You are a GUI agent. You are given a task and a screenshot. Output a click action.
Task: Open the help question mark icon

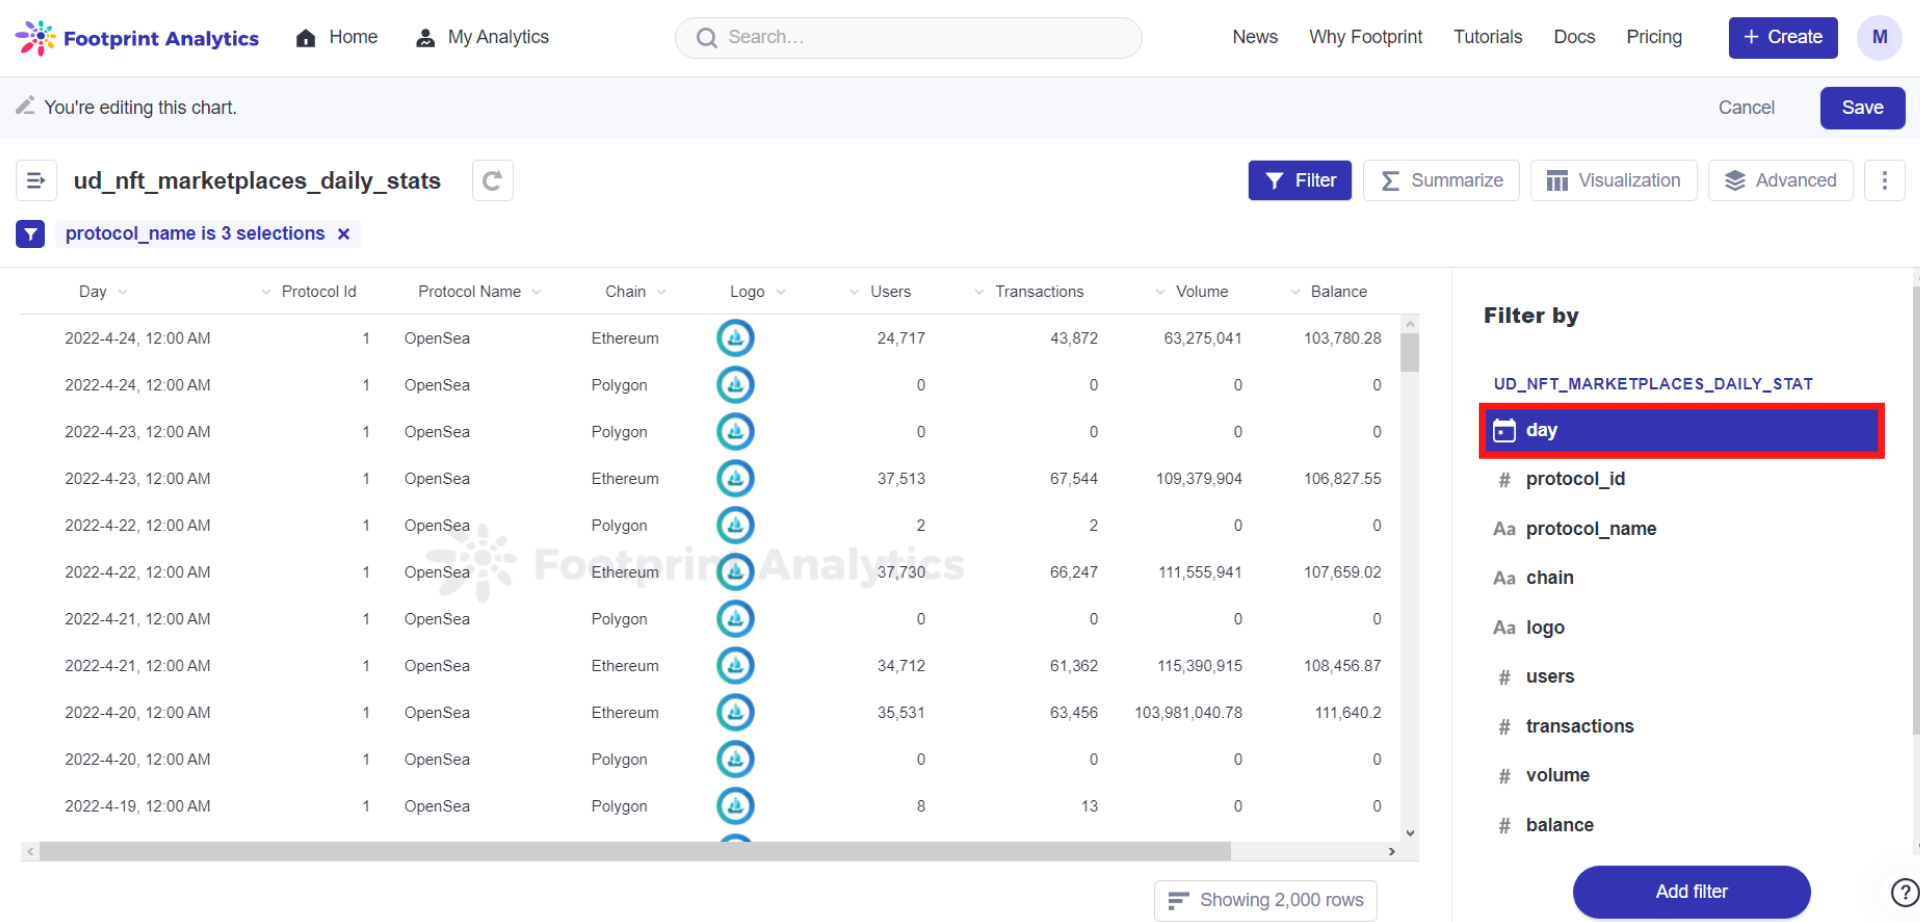pyautogui.click(x=1905, y=892)
